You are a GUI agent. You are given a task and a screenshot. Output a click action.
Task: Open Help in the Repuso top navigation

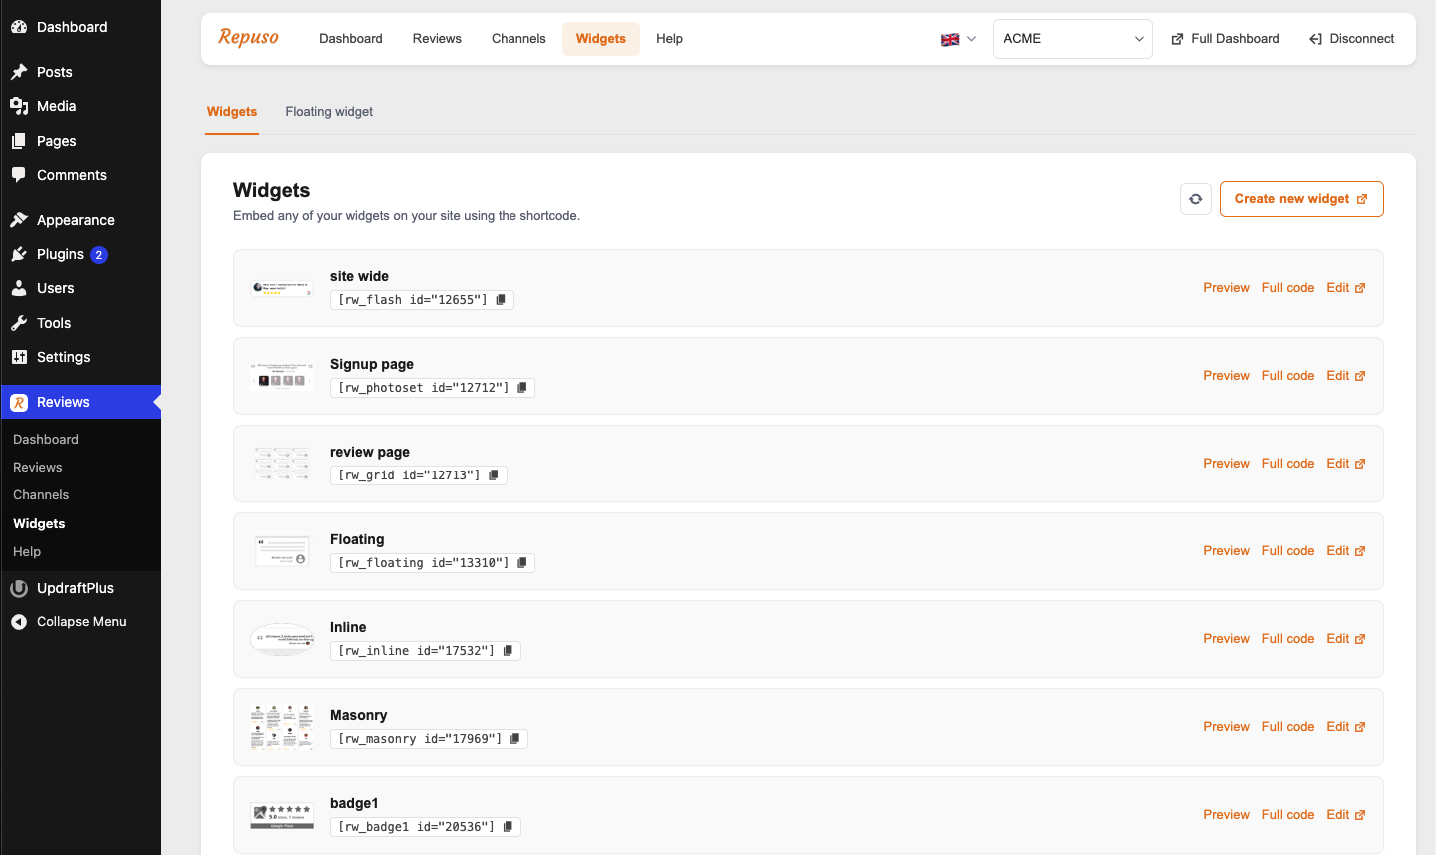pos(670,39)
